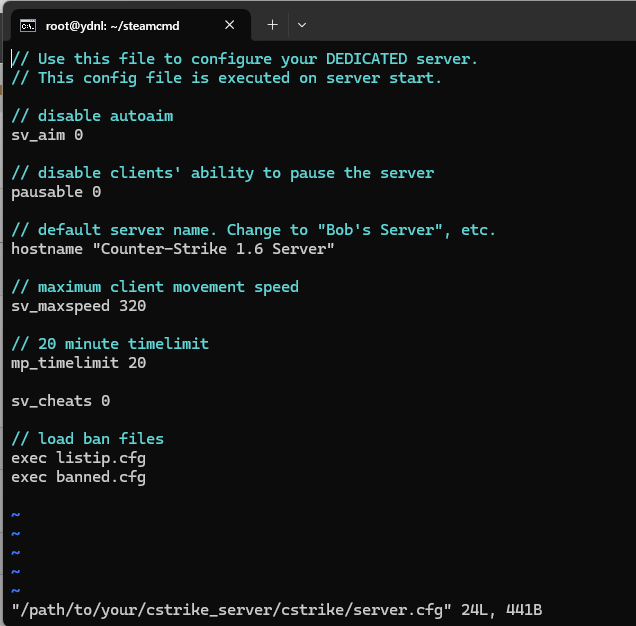Click the "// disable autoaim" comment
The width and height of the screenshot is (636, 626).
tap(92, 116)
